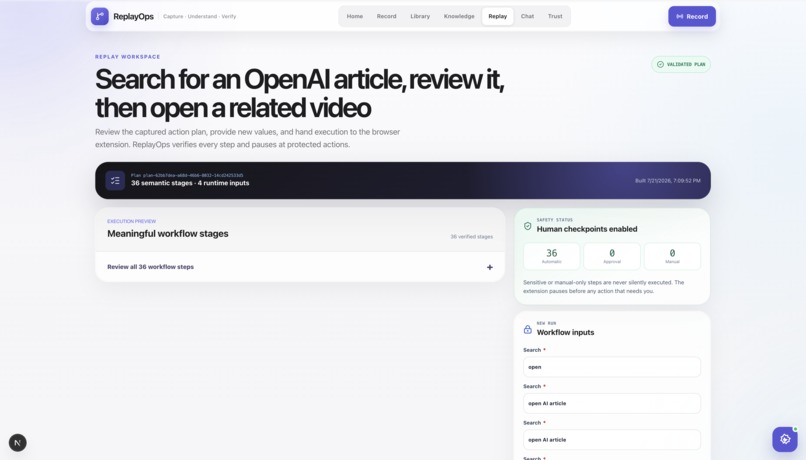806x460 pixels.
Task: Click the safety shield icon
Action: point(527,226)
